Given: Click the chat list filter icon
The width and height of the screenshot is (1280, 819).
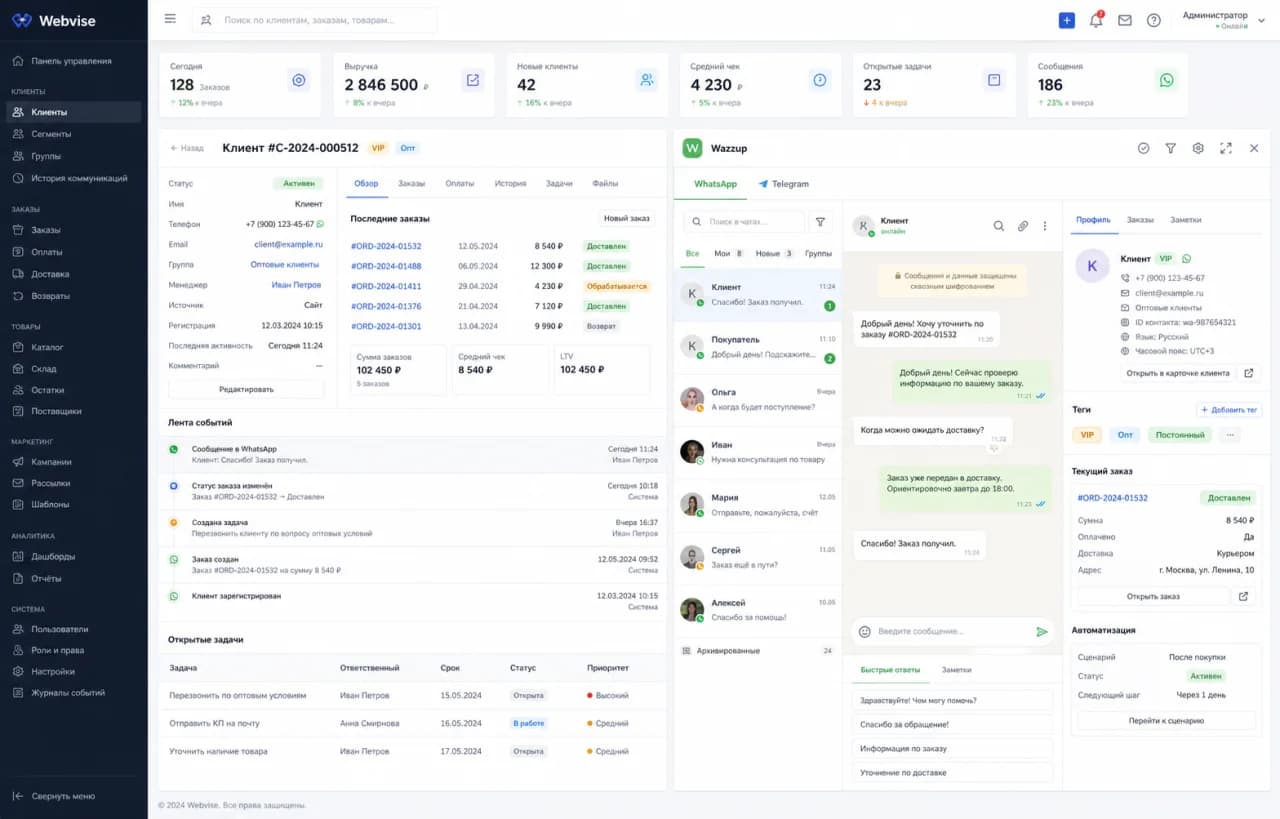Looking at the screenshot, I should tap(820, 222).
